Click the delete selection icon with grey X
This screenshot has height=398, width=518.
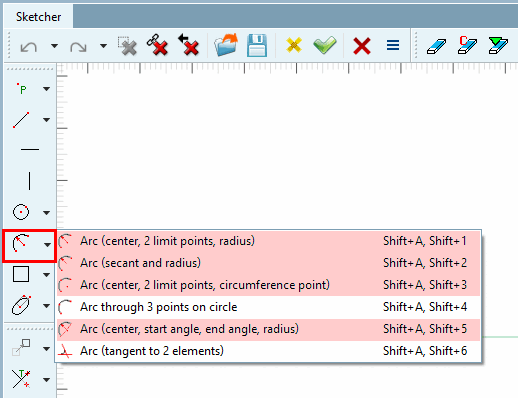(127, 46)
